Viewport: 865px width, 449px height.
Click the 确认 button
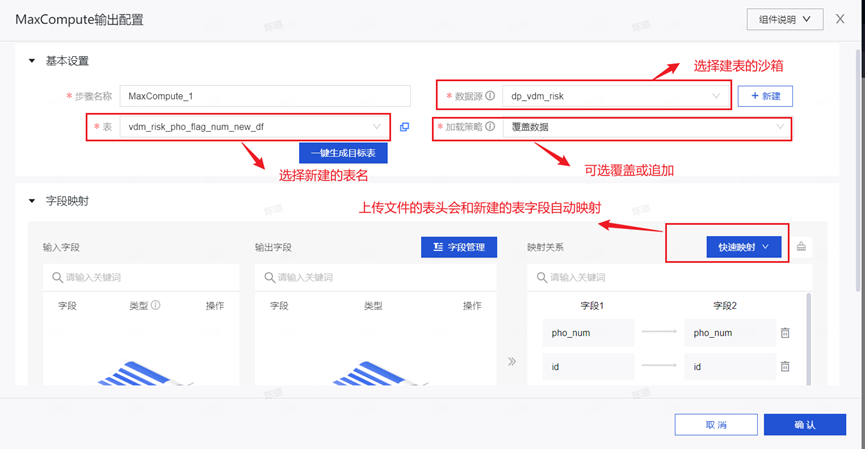click(x=805, y=425)
